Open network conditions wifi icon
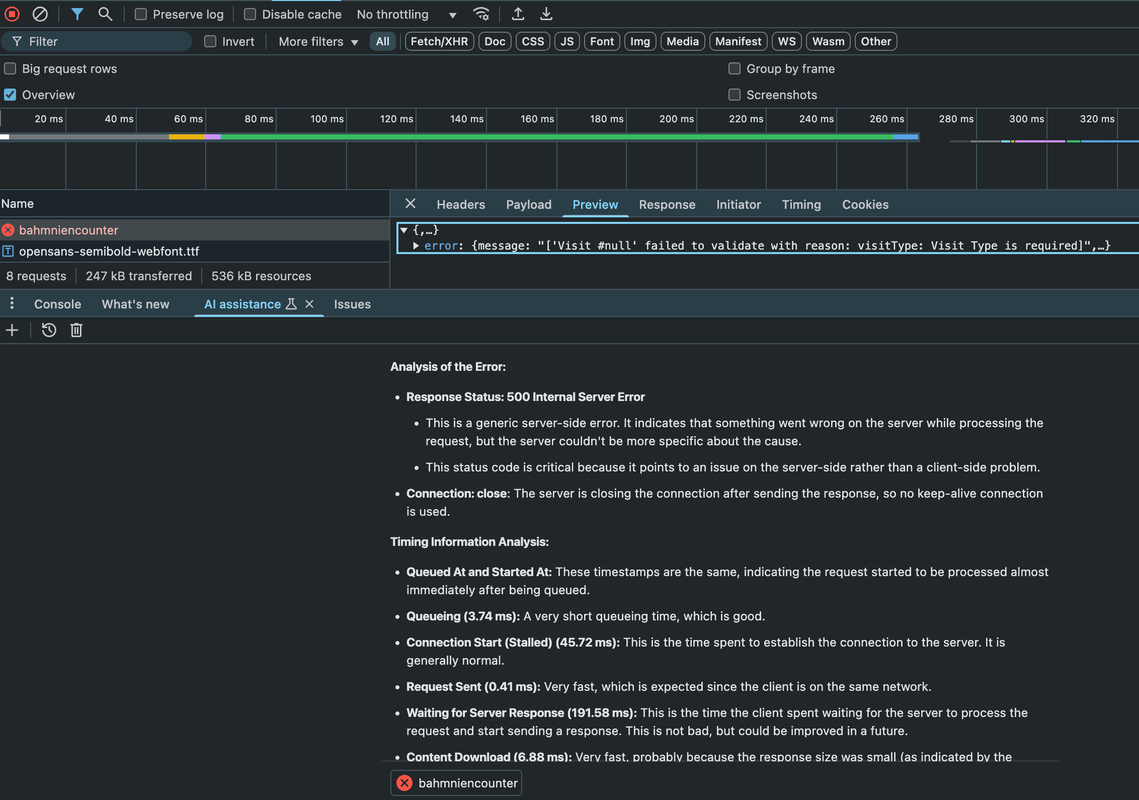 (481, 14)
